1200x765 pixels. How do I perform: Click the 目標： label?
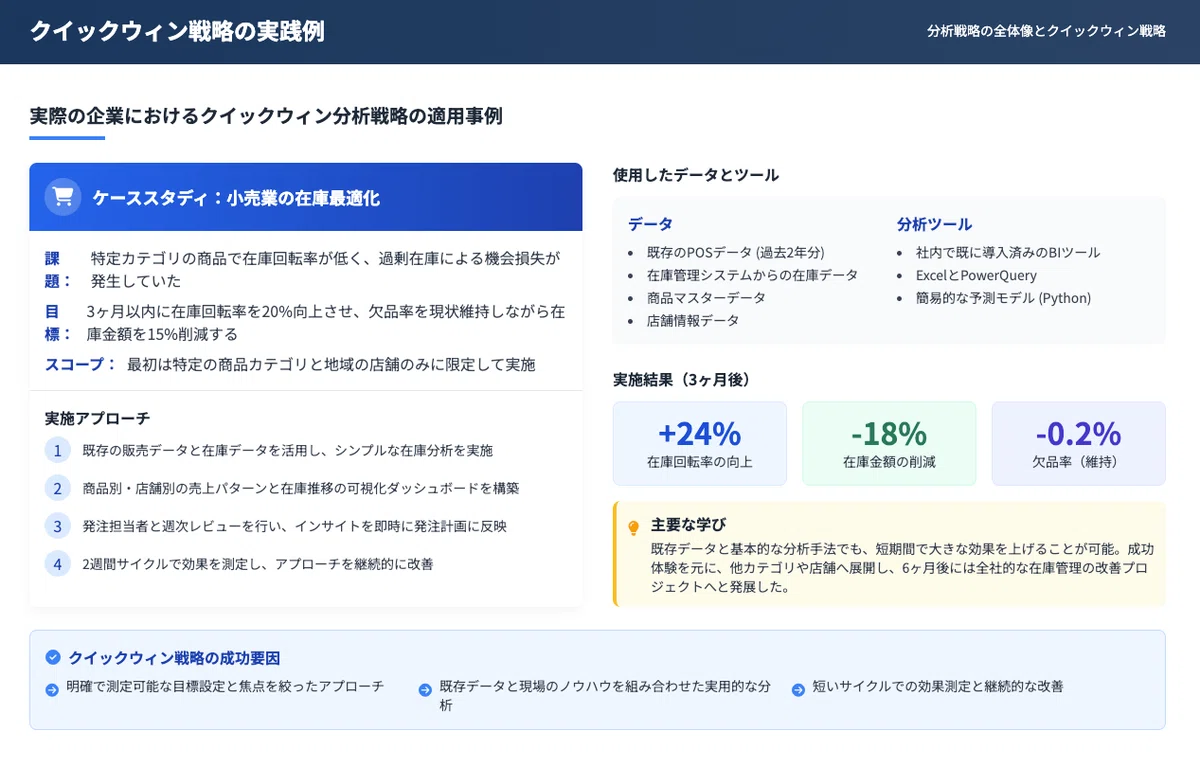[x=59, y=322]
